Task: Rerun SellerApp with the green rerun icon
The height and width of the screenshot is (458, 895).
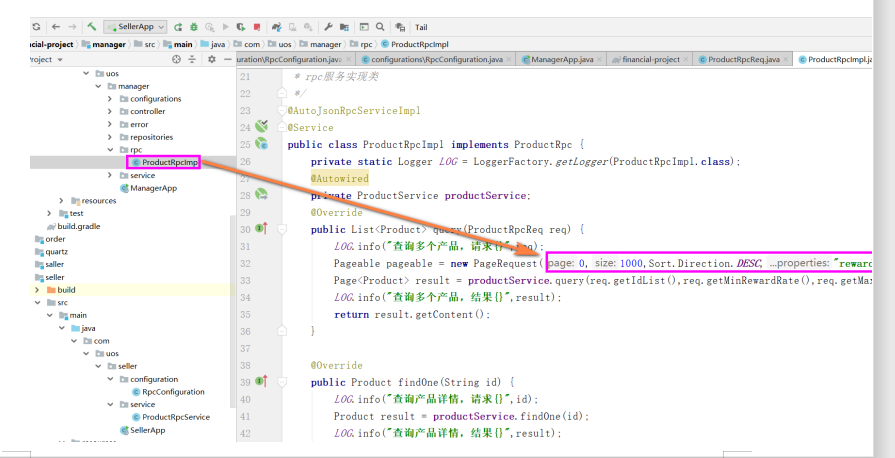Action: [178, 27]
